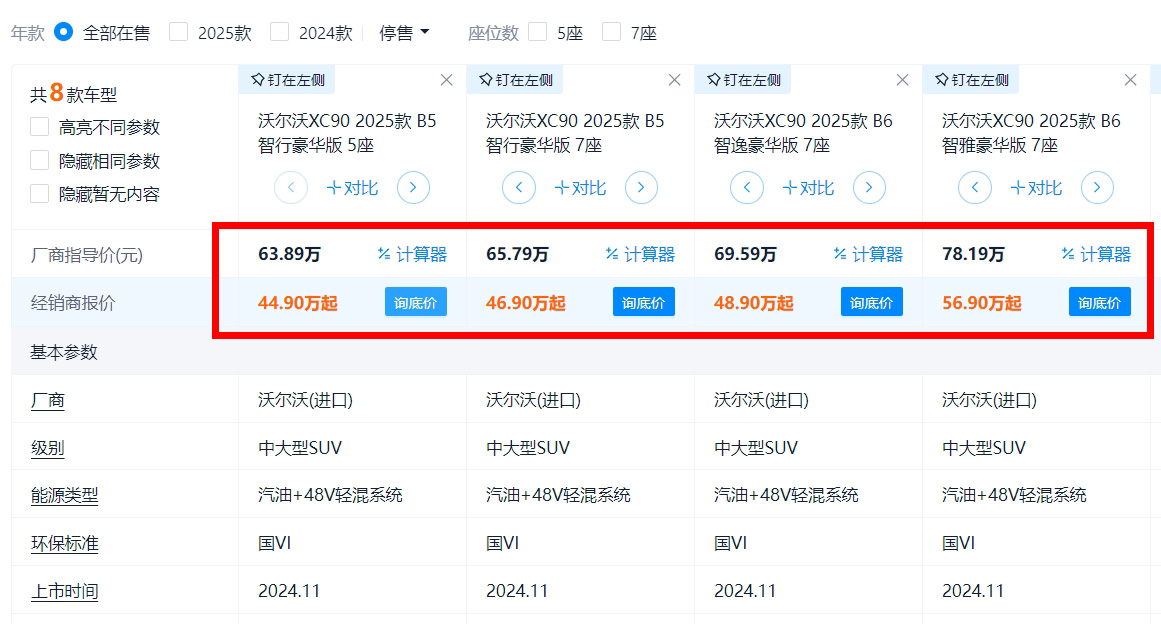Enable 高亮不同参数 option
Viewport: 1161px width, 624px height.
[39, 127]
